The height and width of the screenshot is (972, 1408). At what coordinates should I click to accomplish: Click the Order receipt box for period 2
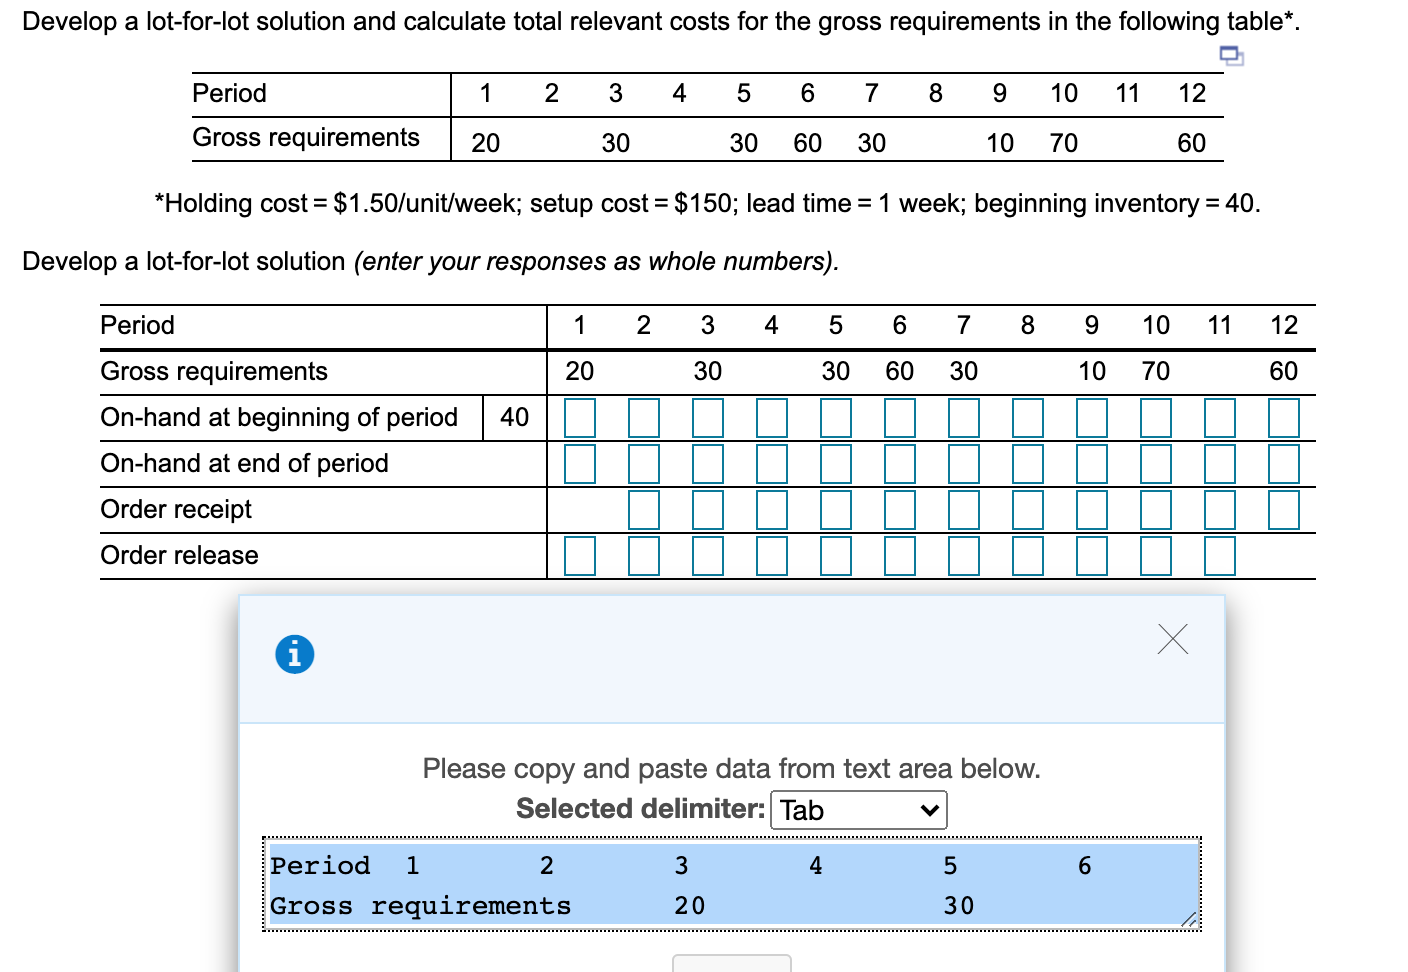(x=644, y=509)
